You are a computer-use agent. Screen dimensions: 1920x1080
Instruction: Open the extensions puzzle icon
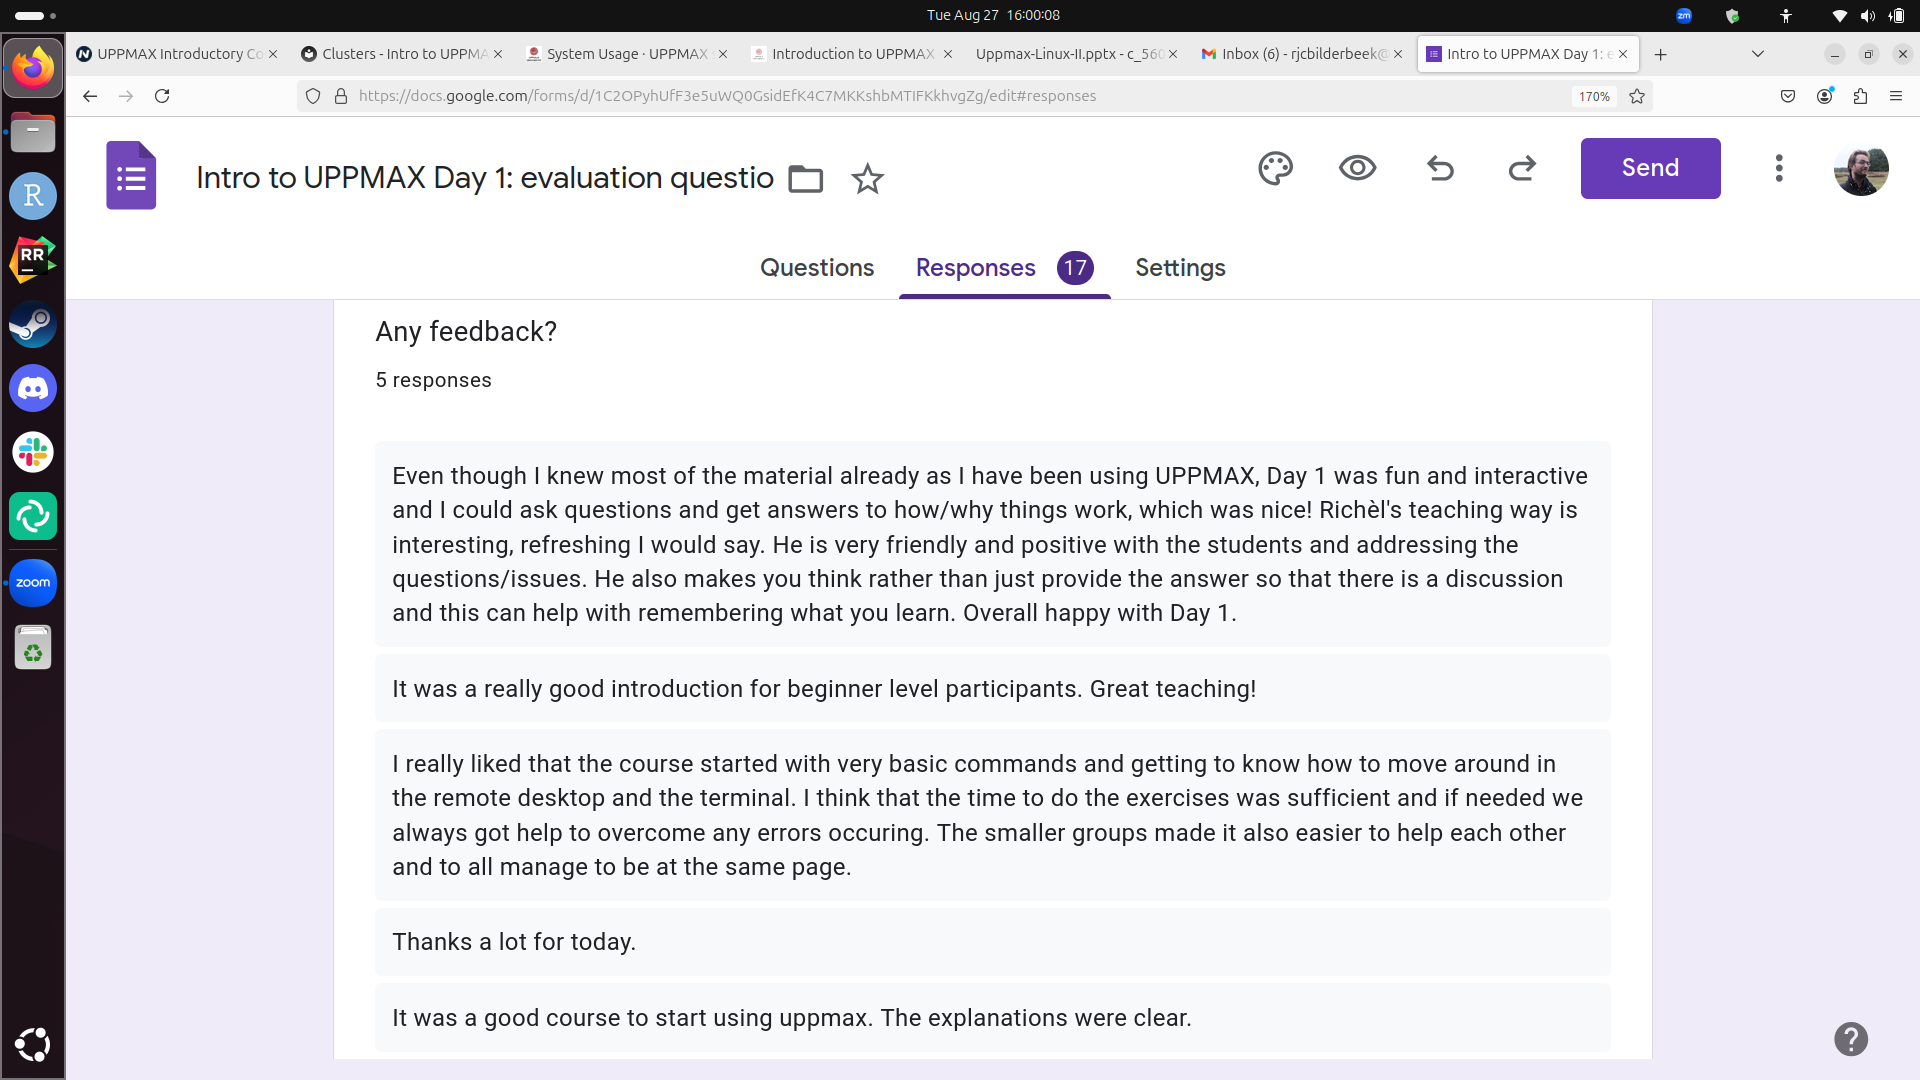(x=1860, y=96)
